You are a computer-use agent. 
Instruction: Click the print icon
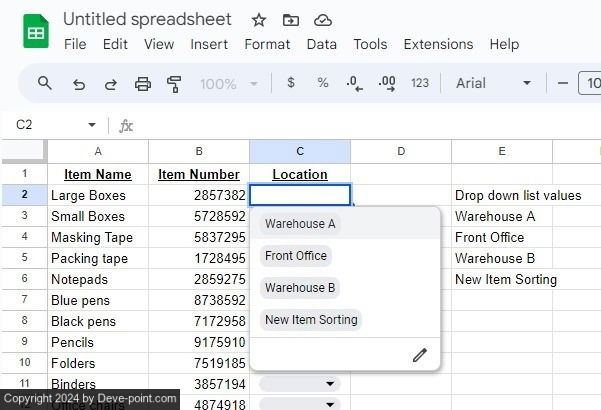(142, 84)
